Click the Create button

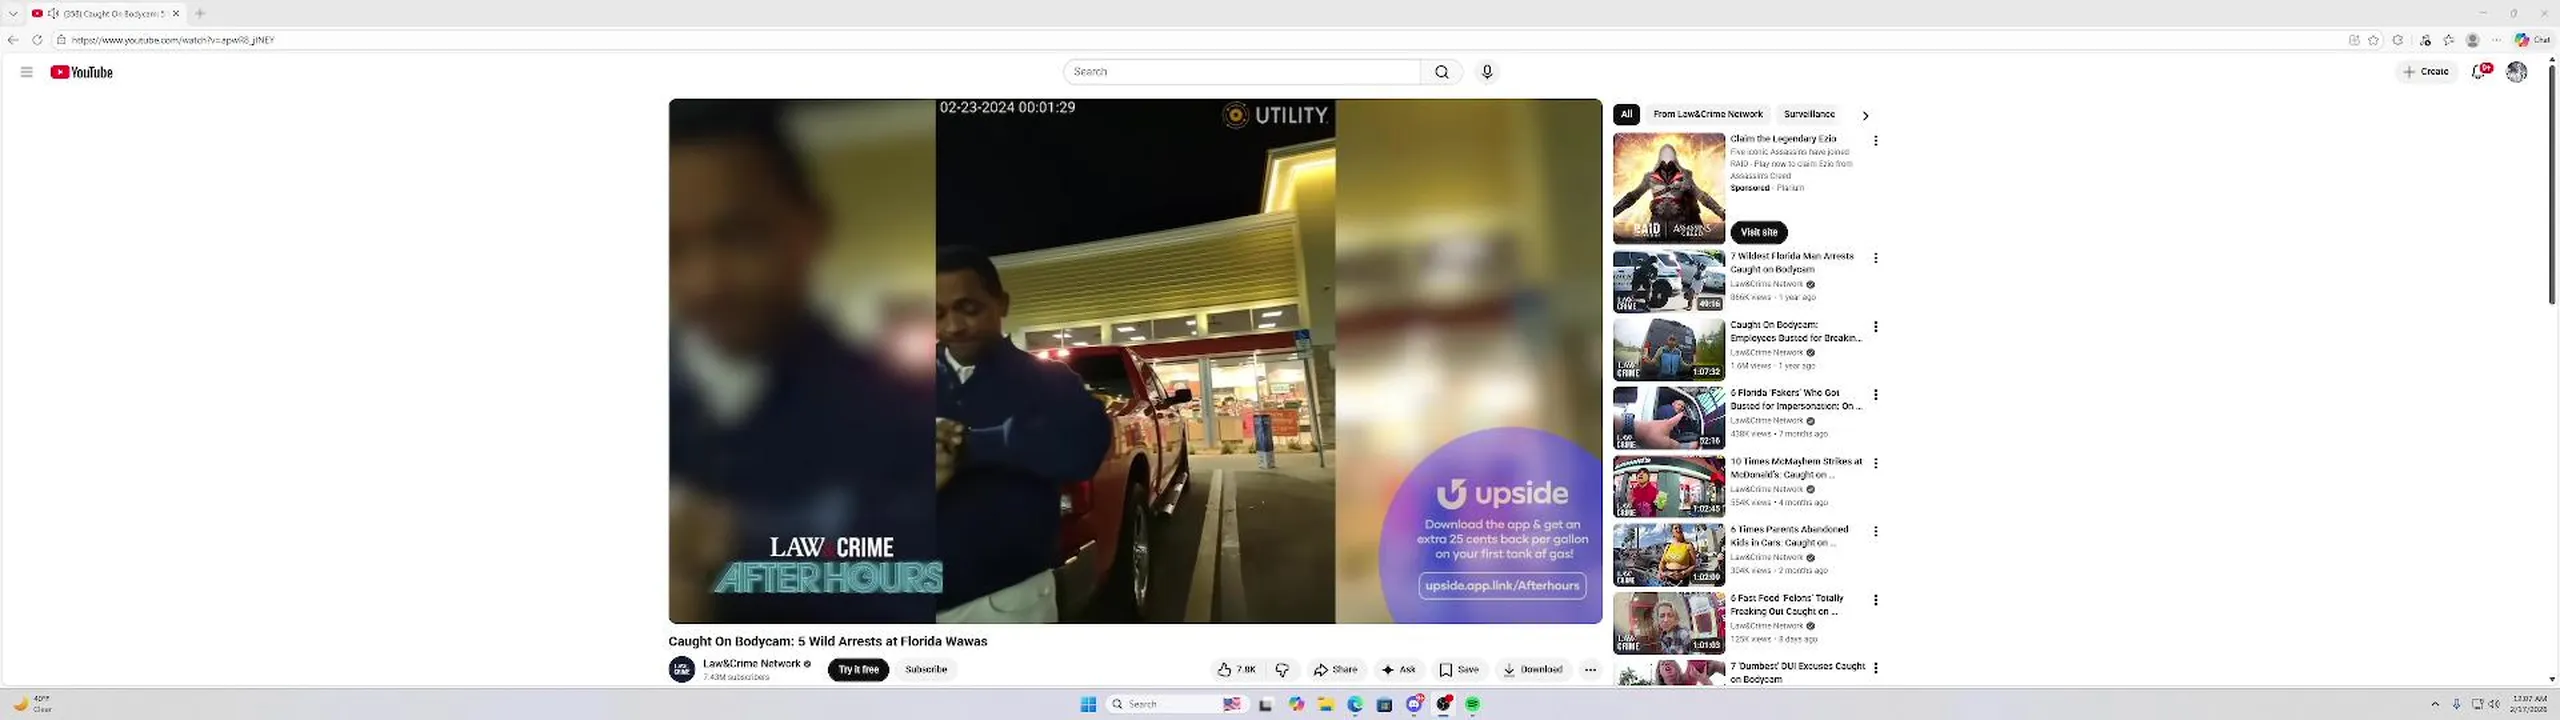point(2425,71)
